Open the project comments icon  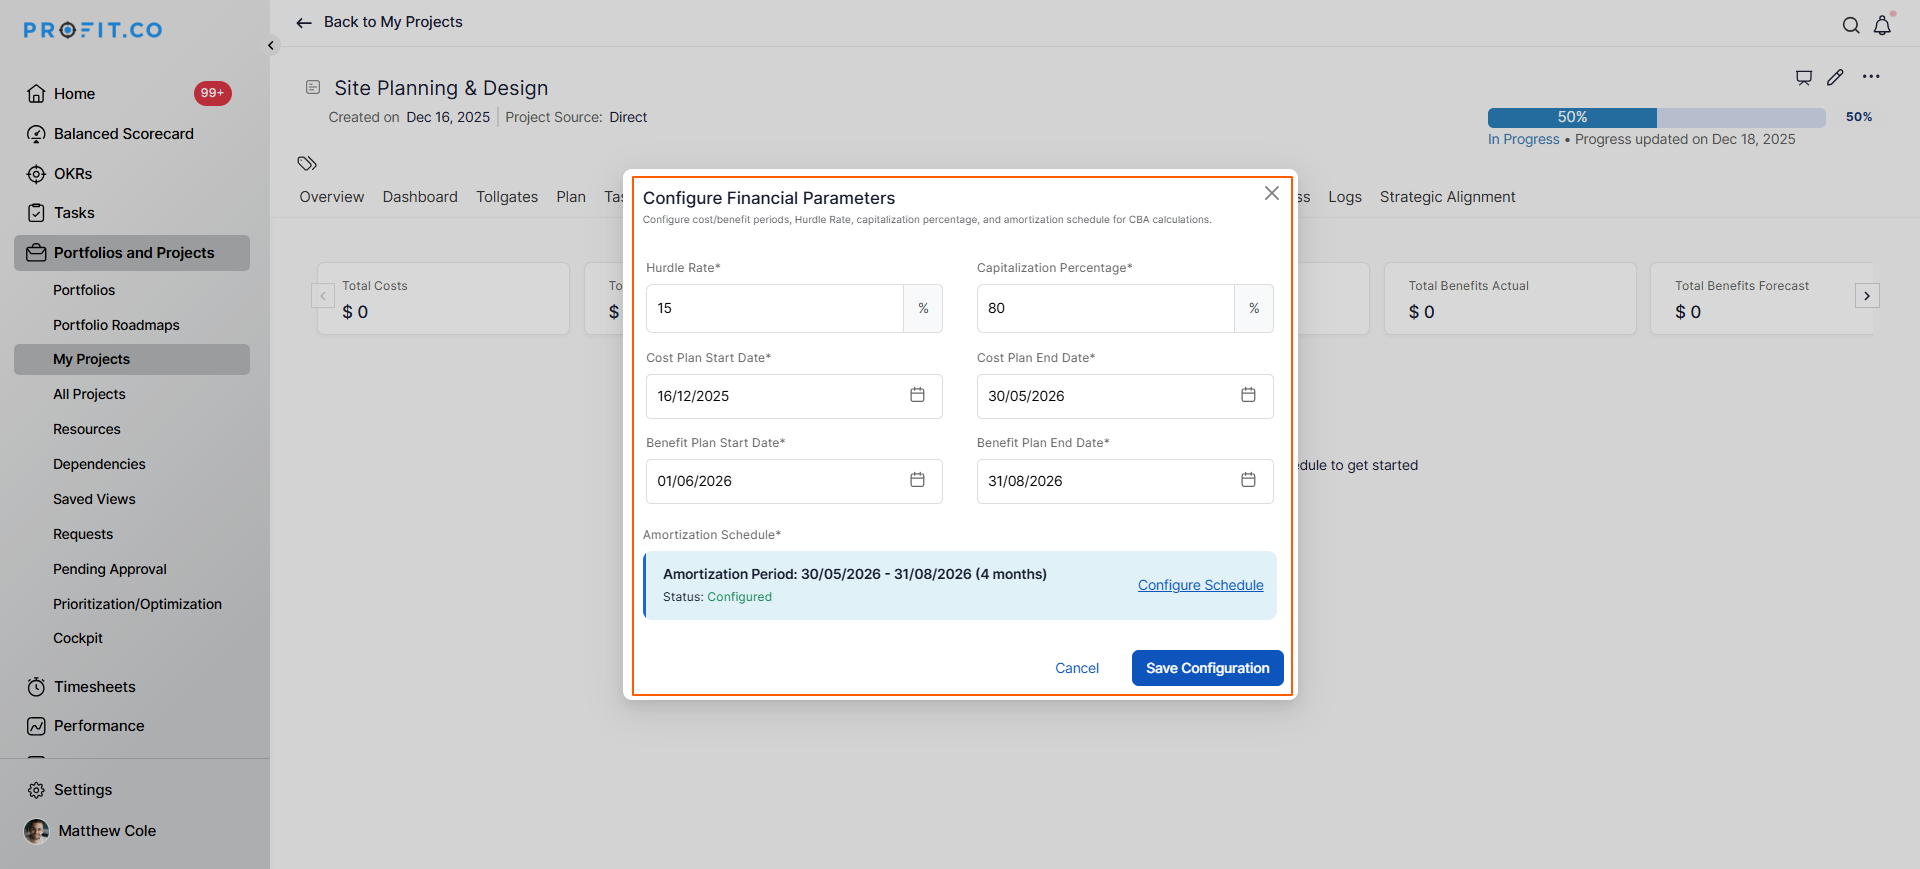coord(1804,77)
